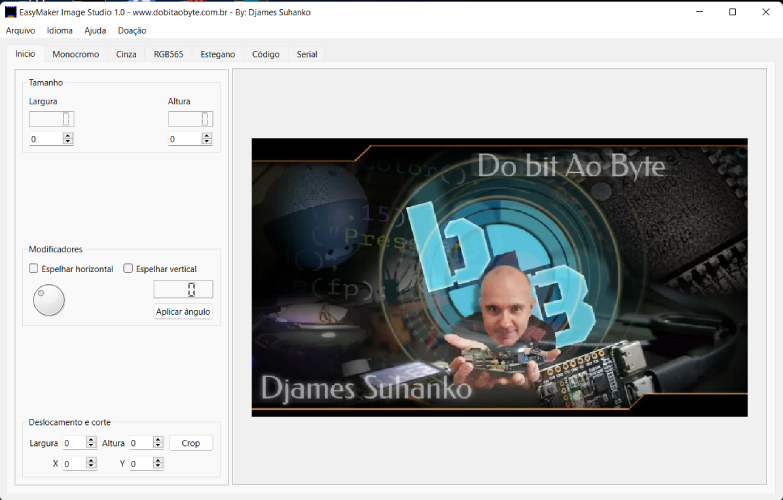The image size is (783, 500).
Task: Enable Espelhar vertical checkbox
Action: tap(128, 268)
